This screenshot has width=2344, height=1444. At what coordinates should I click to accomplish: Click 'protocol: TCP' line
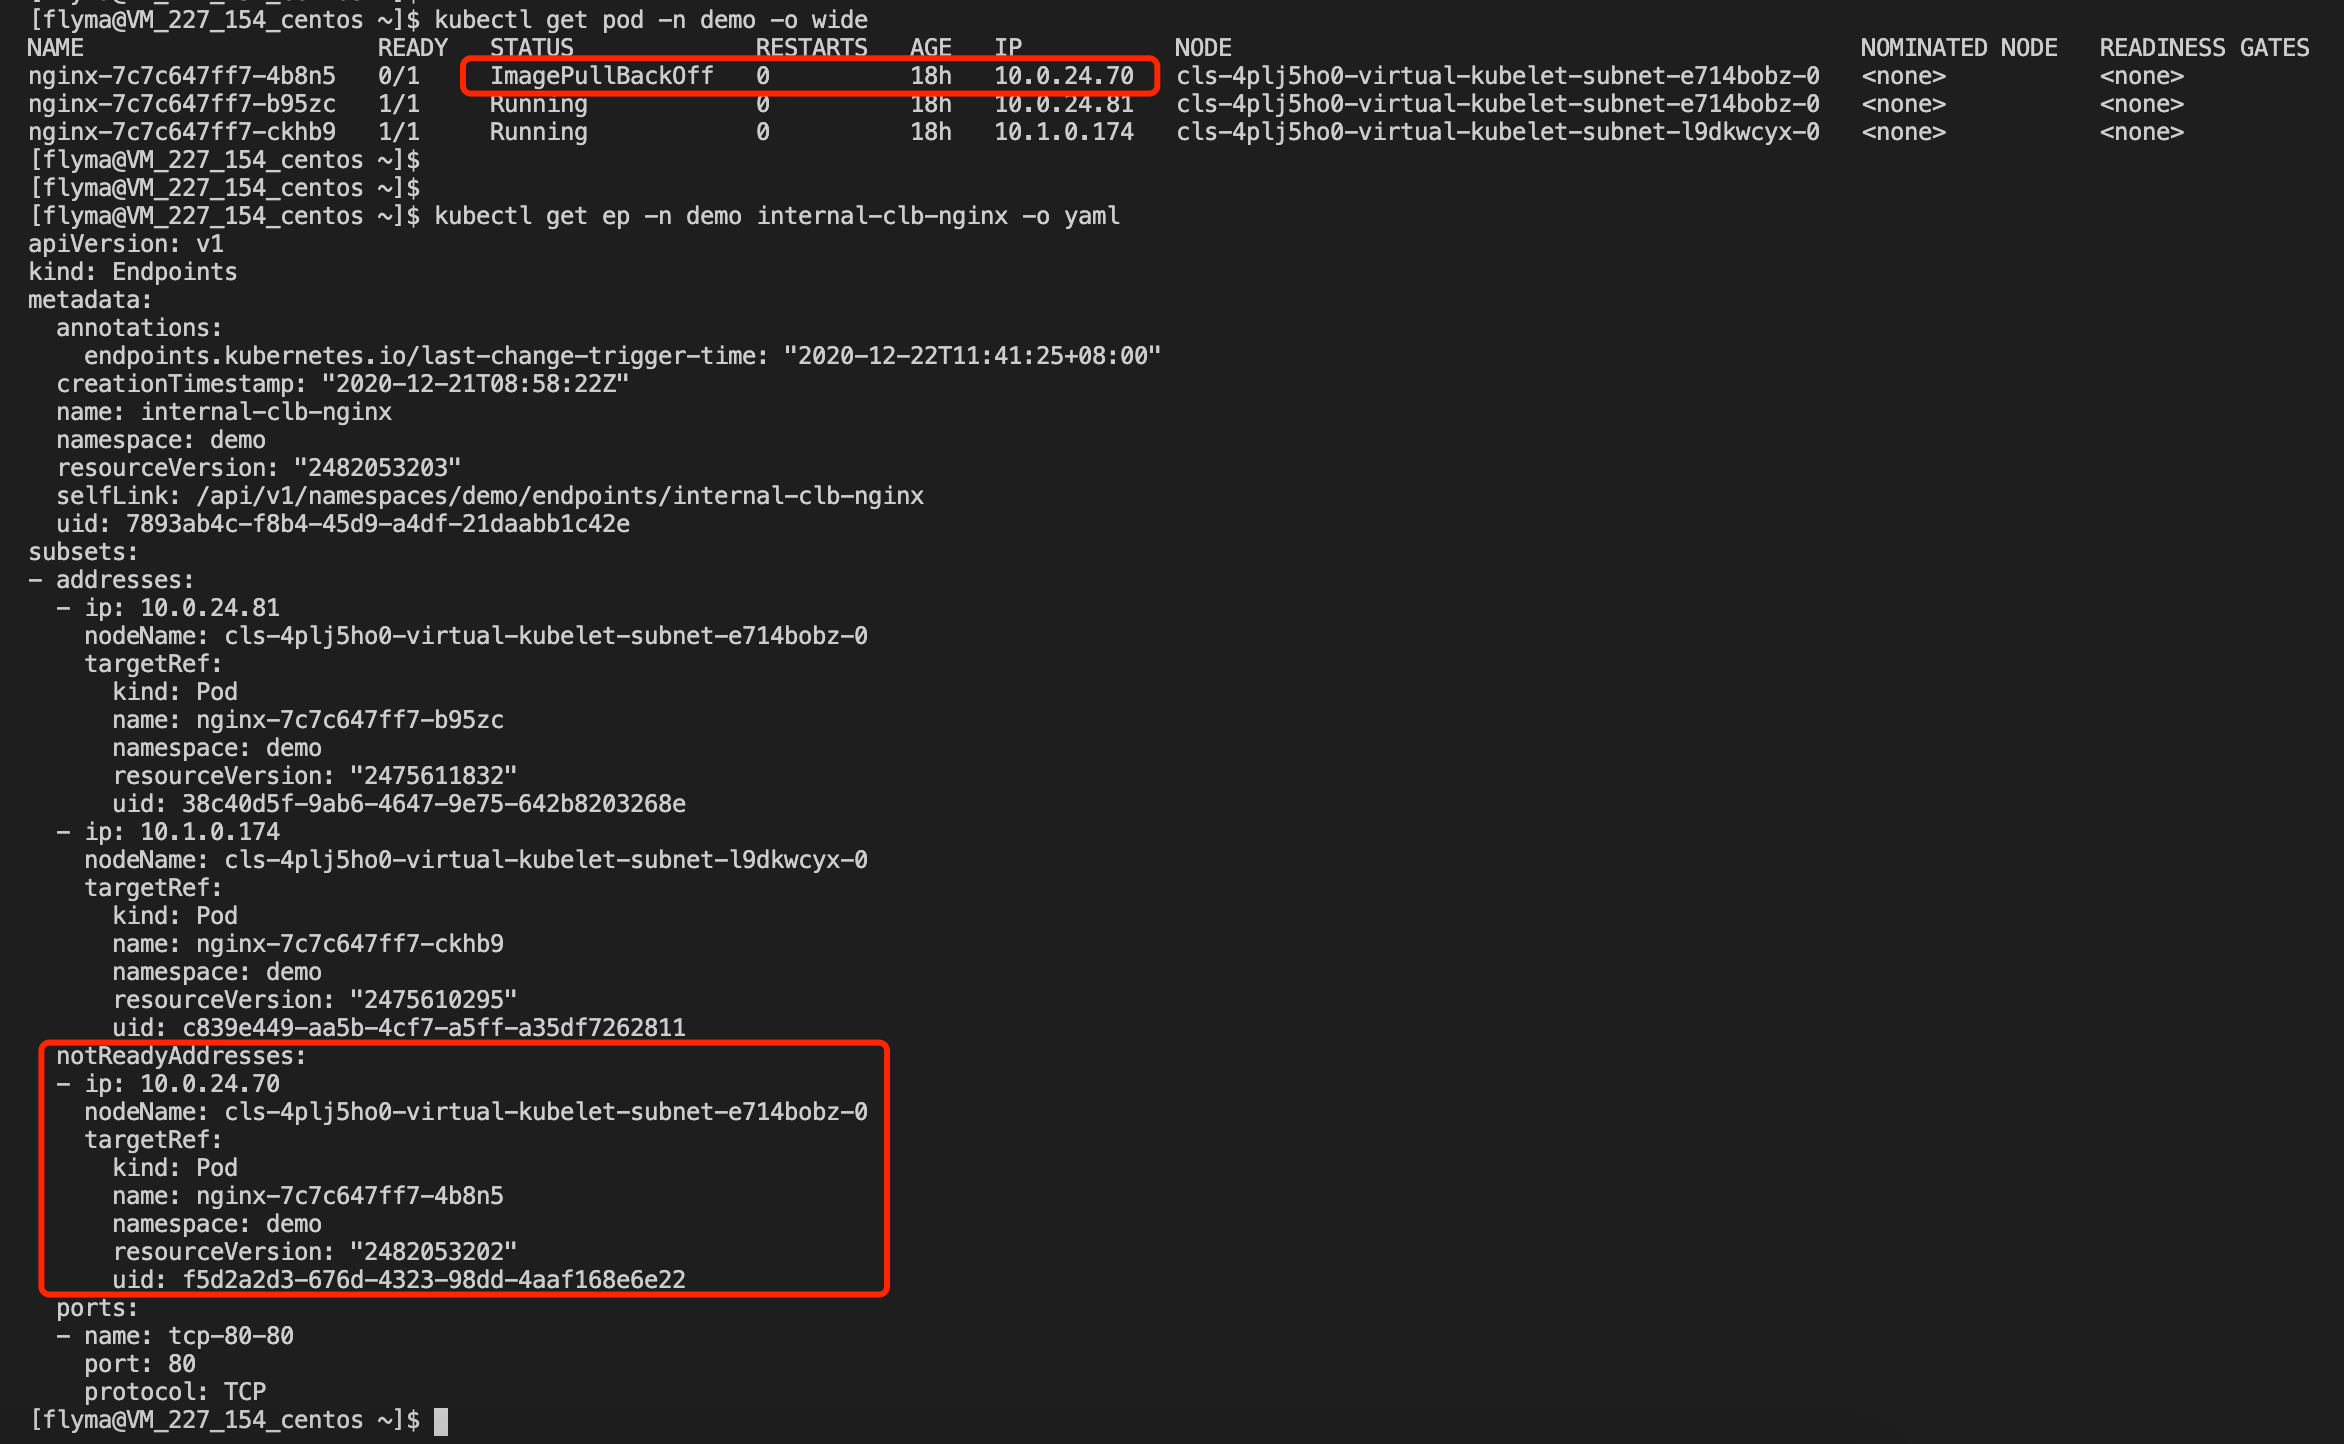(x=175, y=1392)
